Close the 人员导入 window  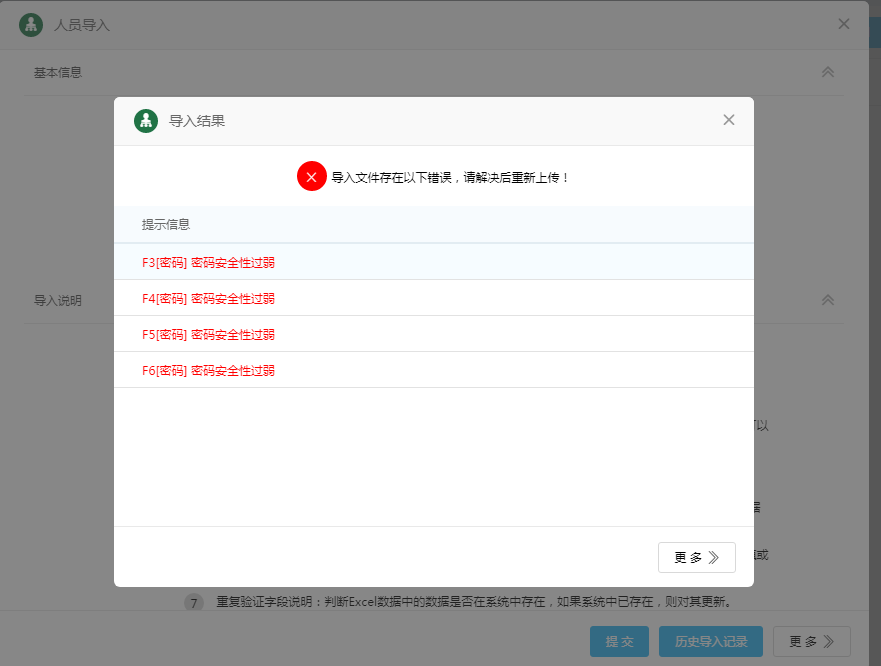pos(844,24)
